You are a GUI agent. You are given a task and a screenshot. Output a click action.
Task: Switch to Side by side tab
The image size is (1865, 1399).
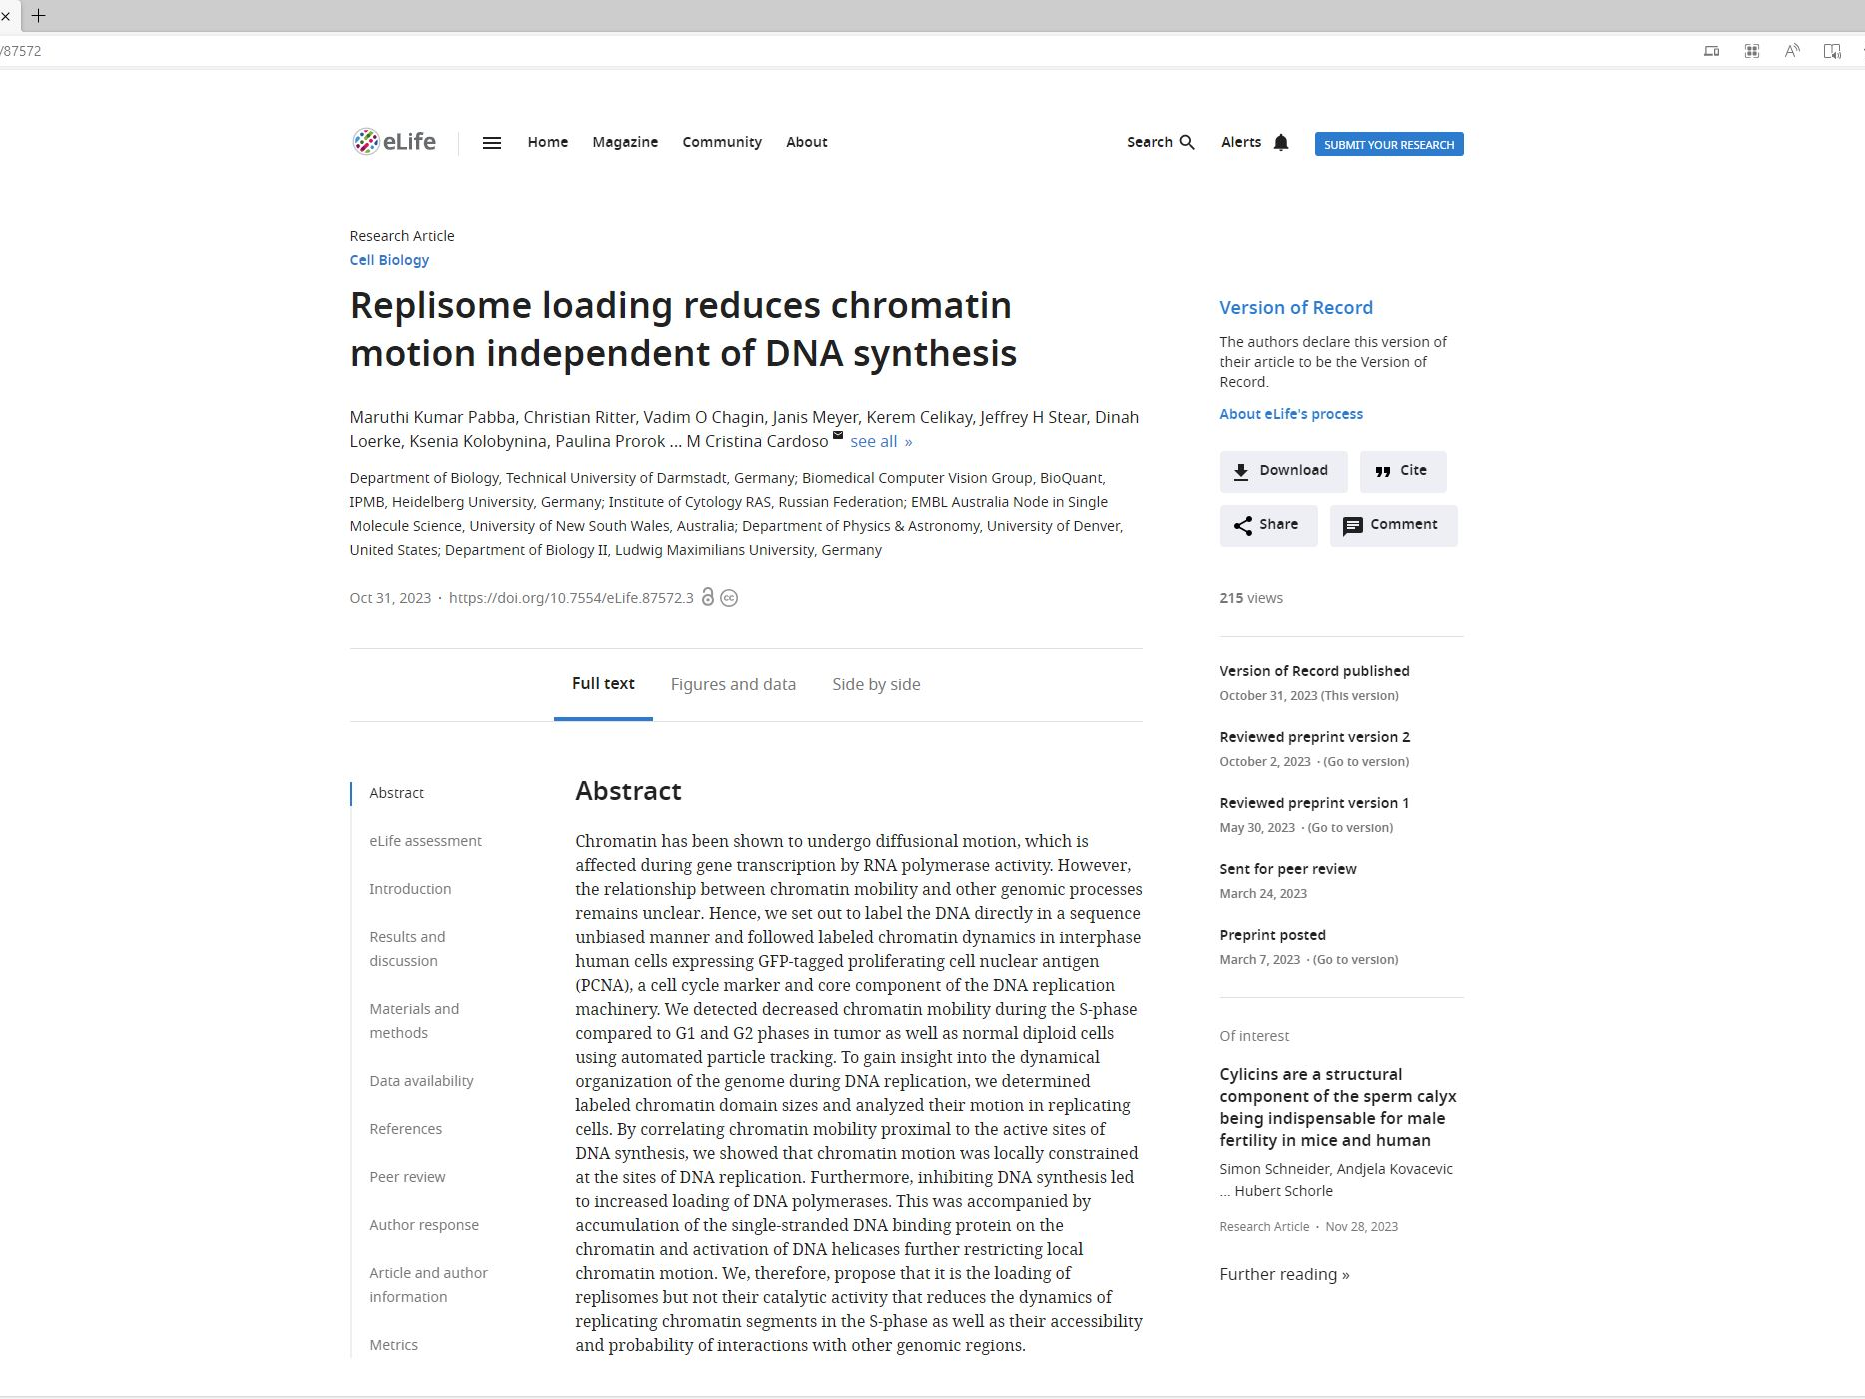pos(876,684)
